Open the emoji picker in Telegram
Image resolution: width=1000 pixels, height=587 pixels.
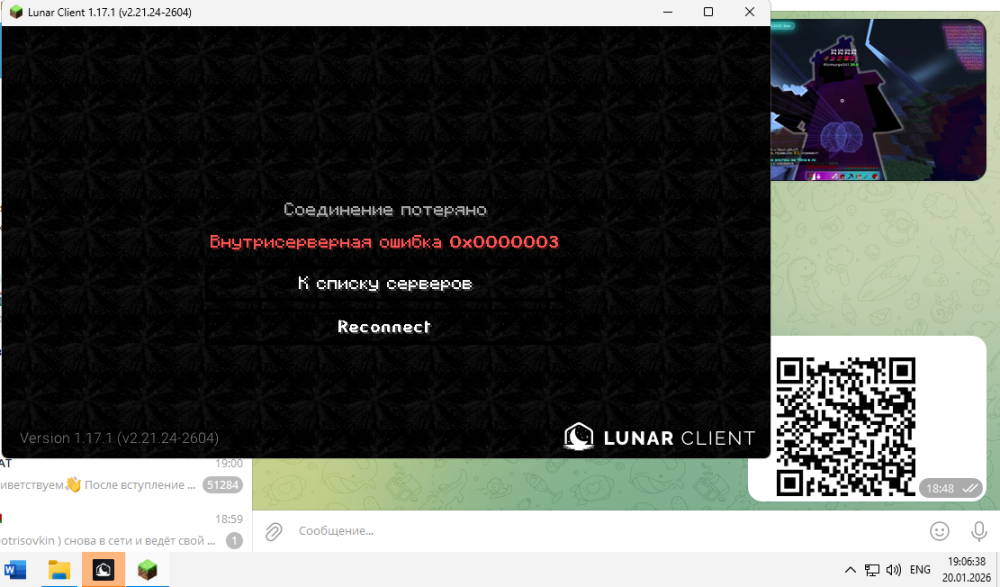pos(939,531)
